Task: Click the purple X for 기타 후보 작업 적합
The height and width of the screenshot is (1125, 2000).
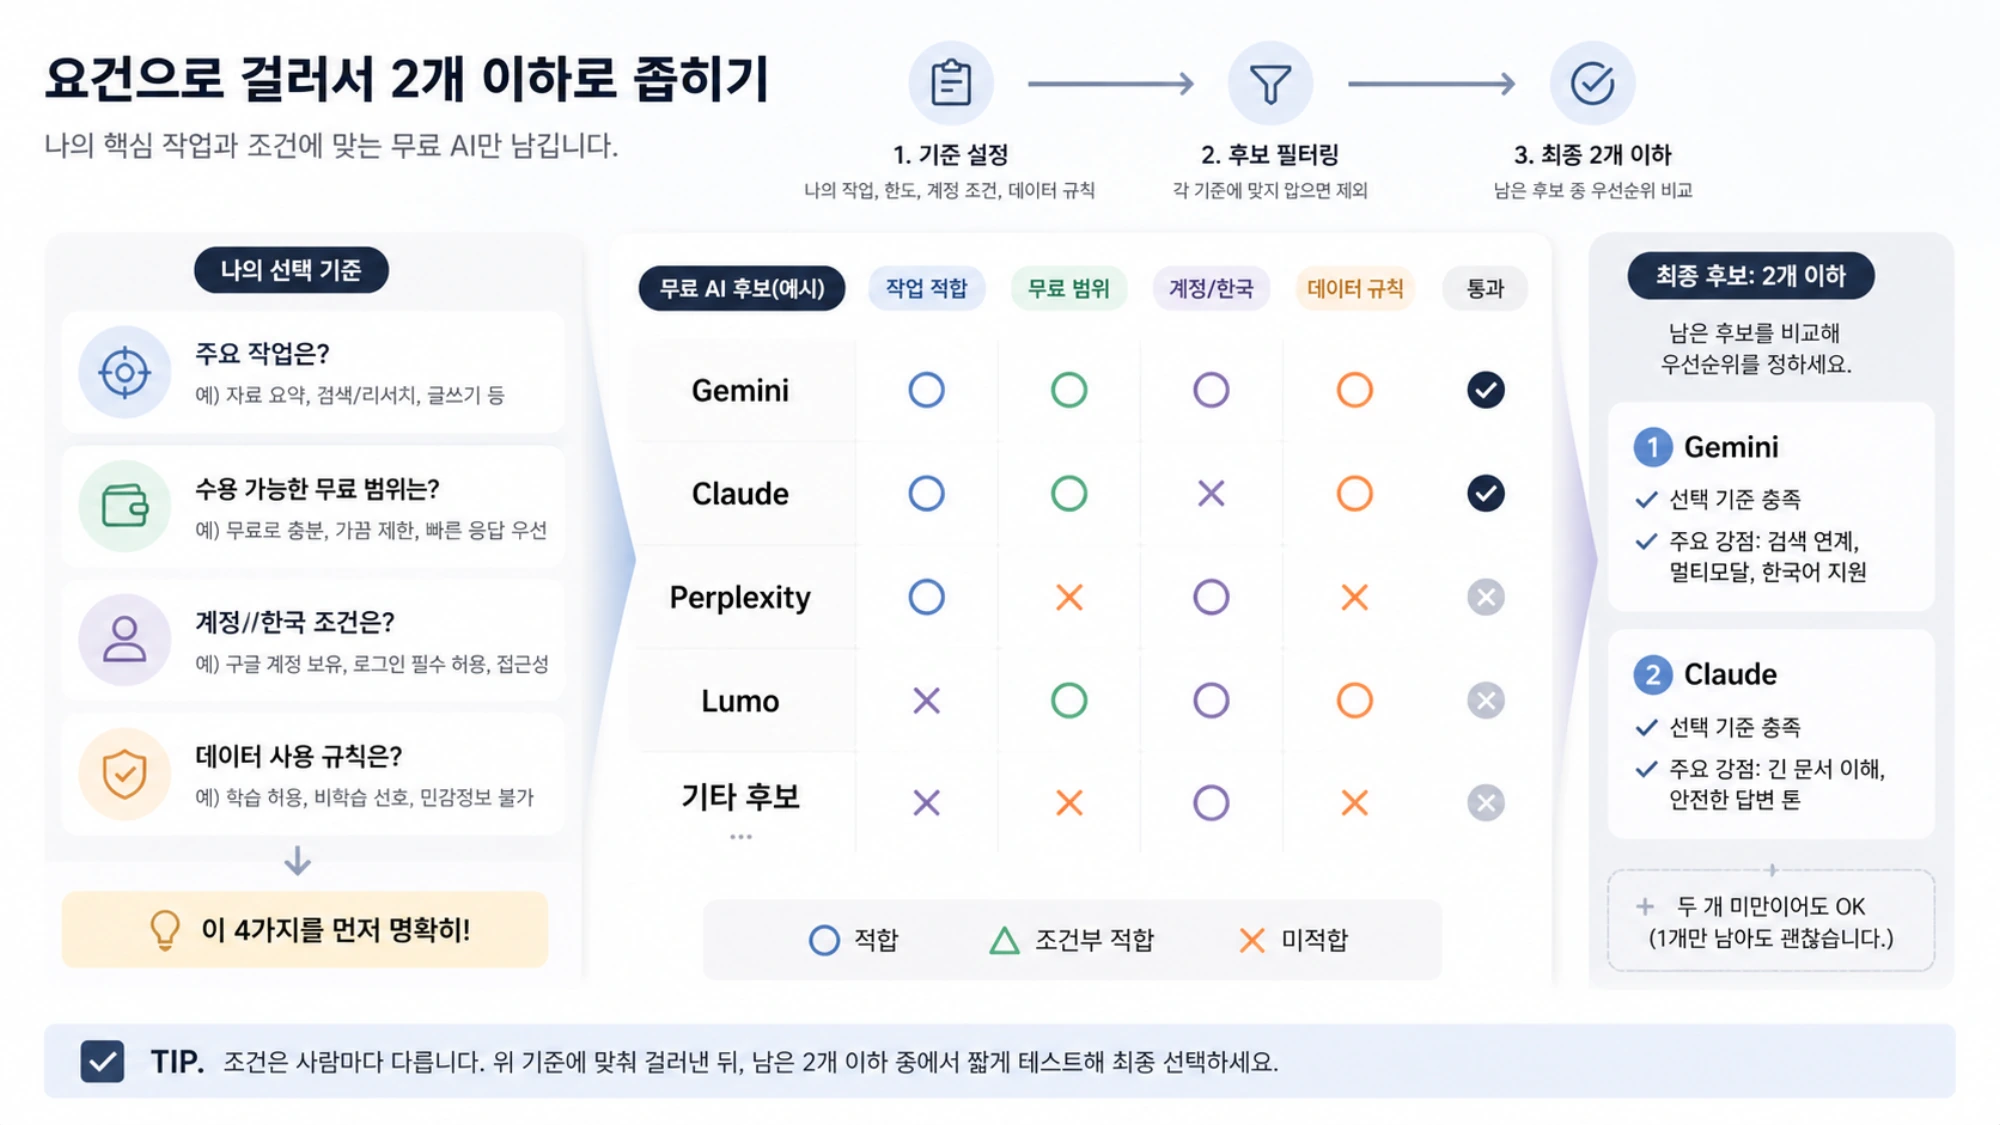Action: 926,803
